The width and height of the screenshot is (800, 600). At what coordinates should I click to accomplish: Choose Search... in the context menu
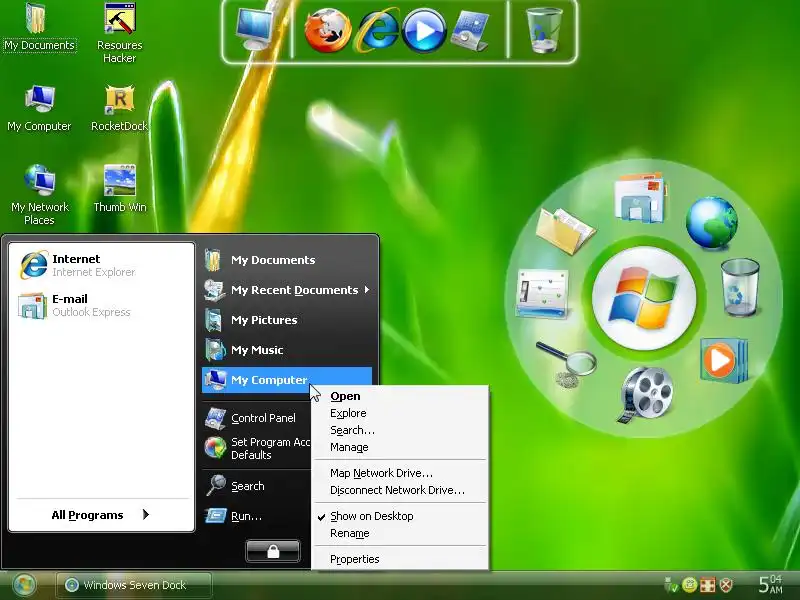pos(400,431)
